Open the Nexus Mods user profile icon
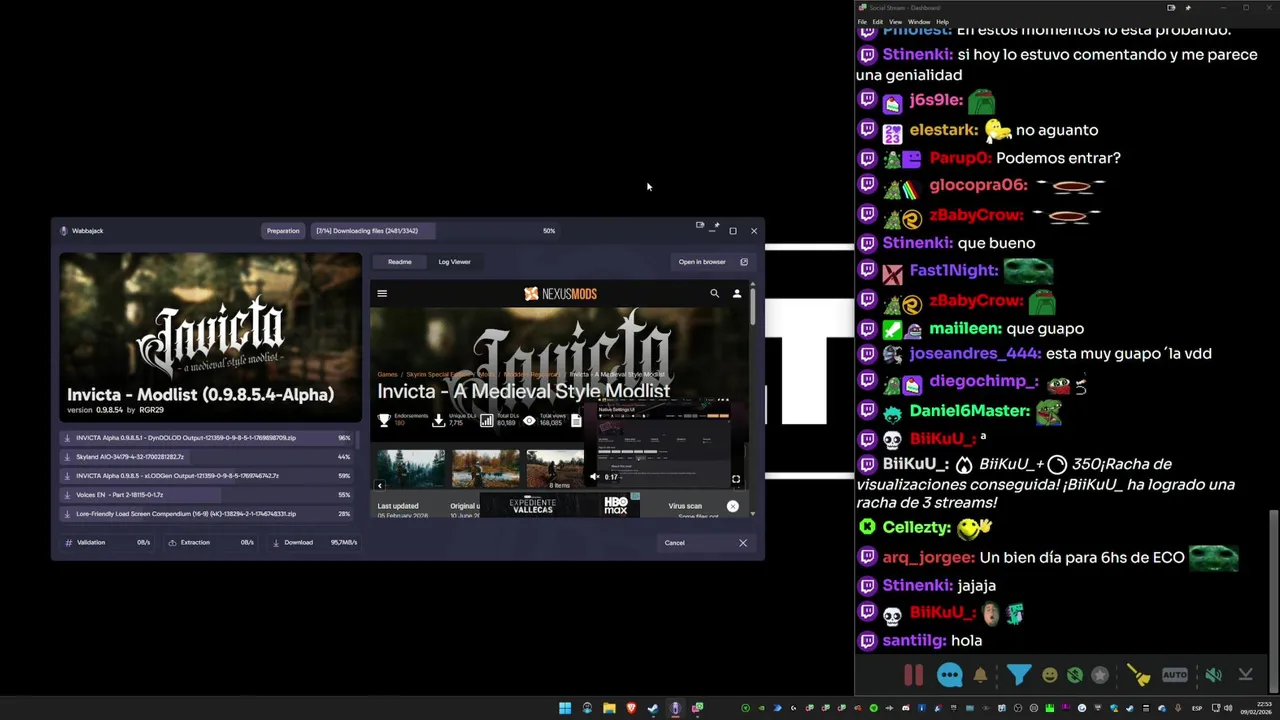The image size is (1280, 720). pyautogui.click(x=737, y=294)
